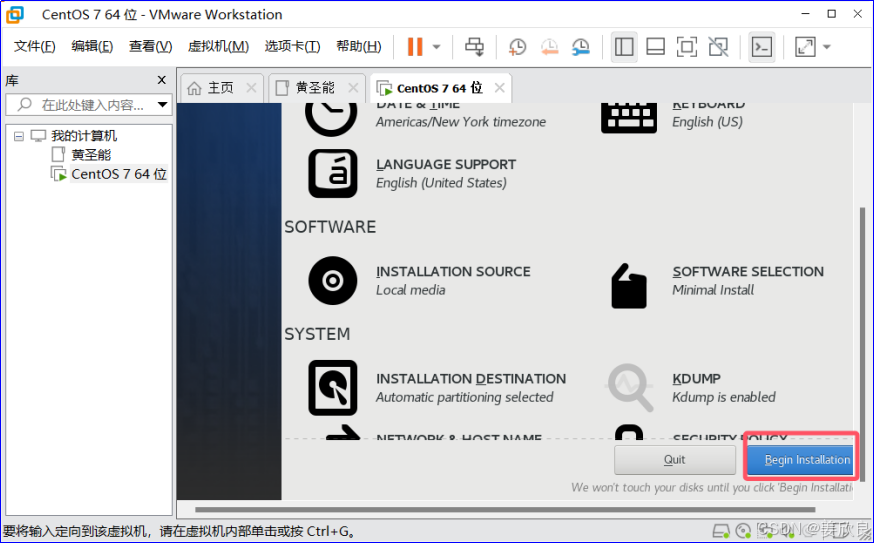
Task: Click the Kdump magnifier icon
Action: tap(629, 387)
